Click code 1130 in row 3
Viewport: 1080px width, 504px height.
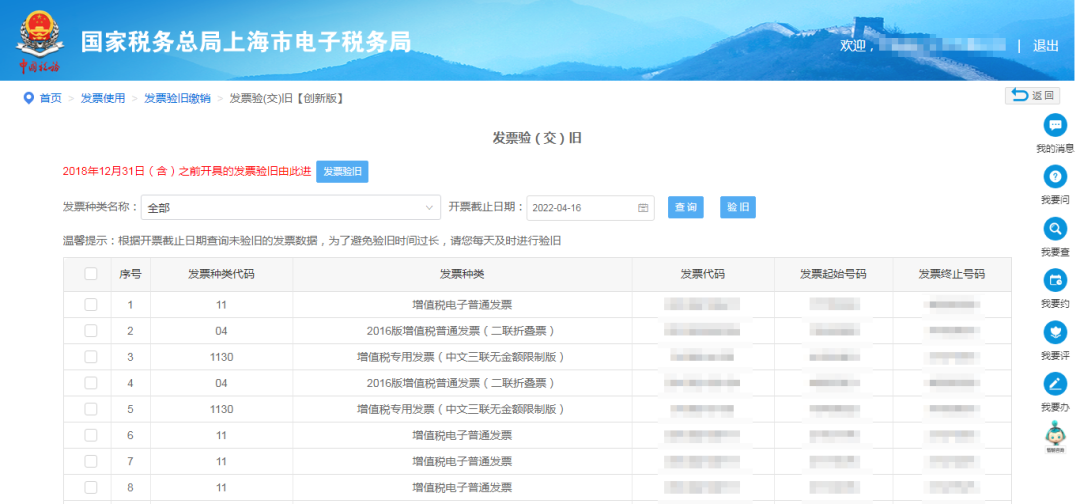(x=221, y=357)
